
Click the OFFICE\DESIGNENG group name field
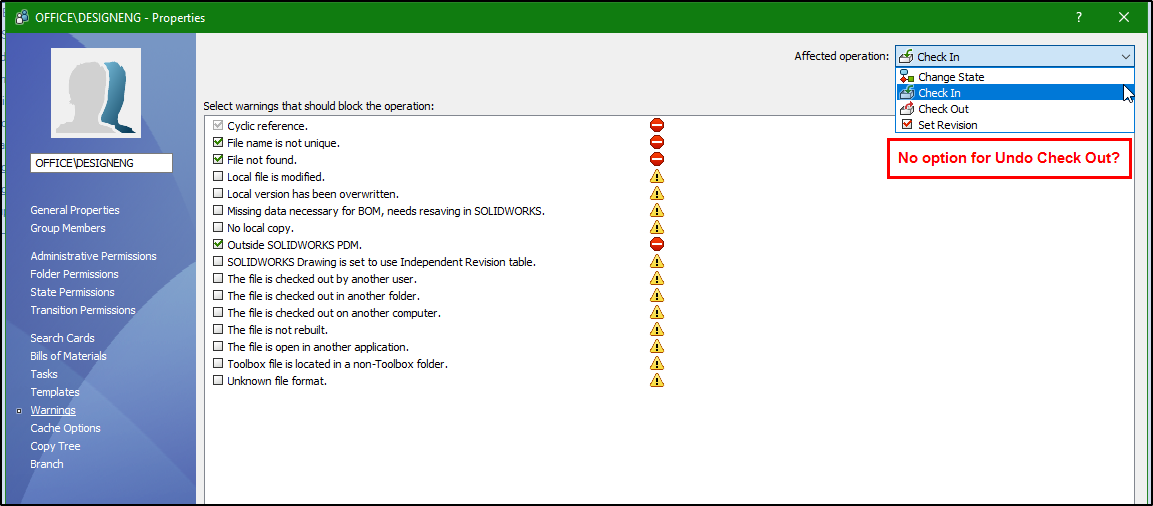coord(101,163)
